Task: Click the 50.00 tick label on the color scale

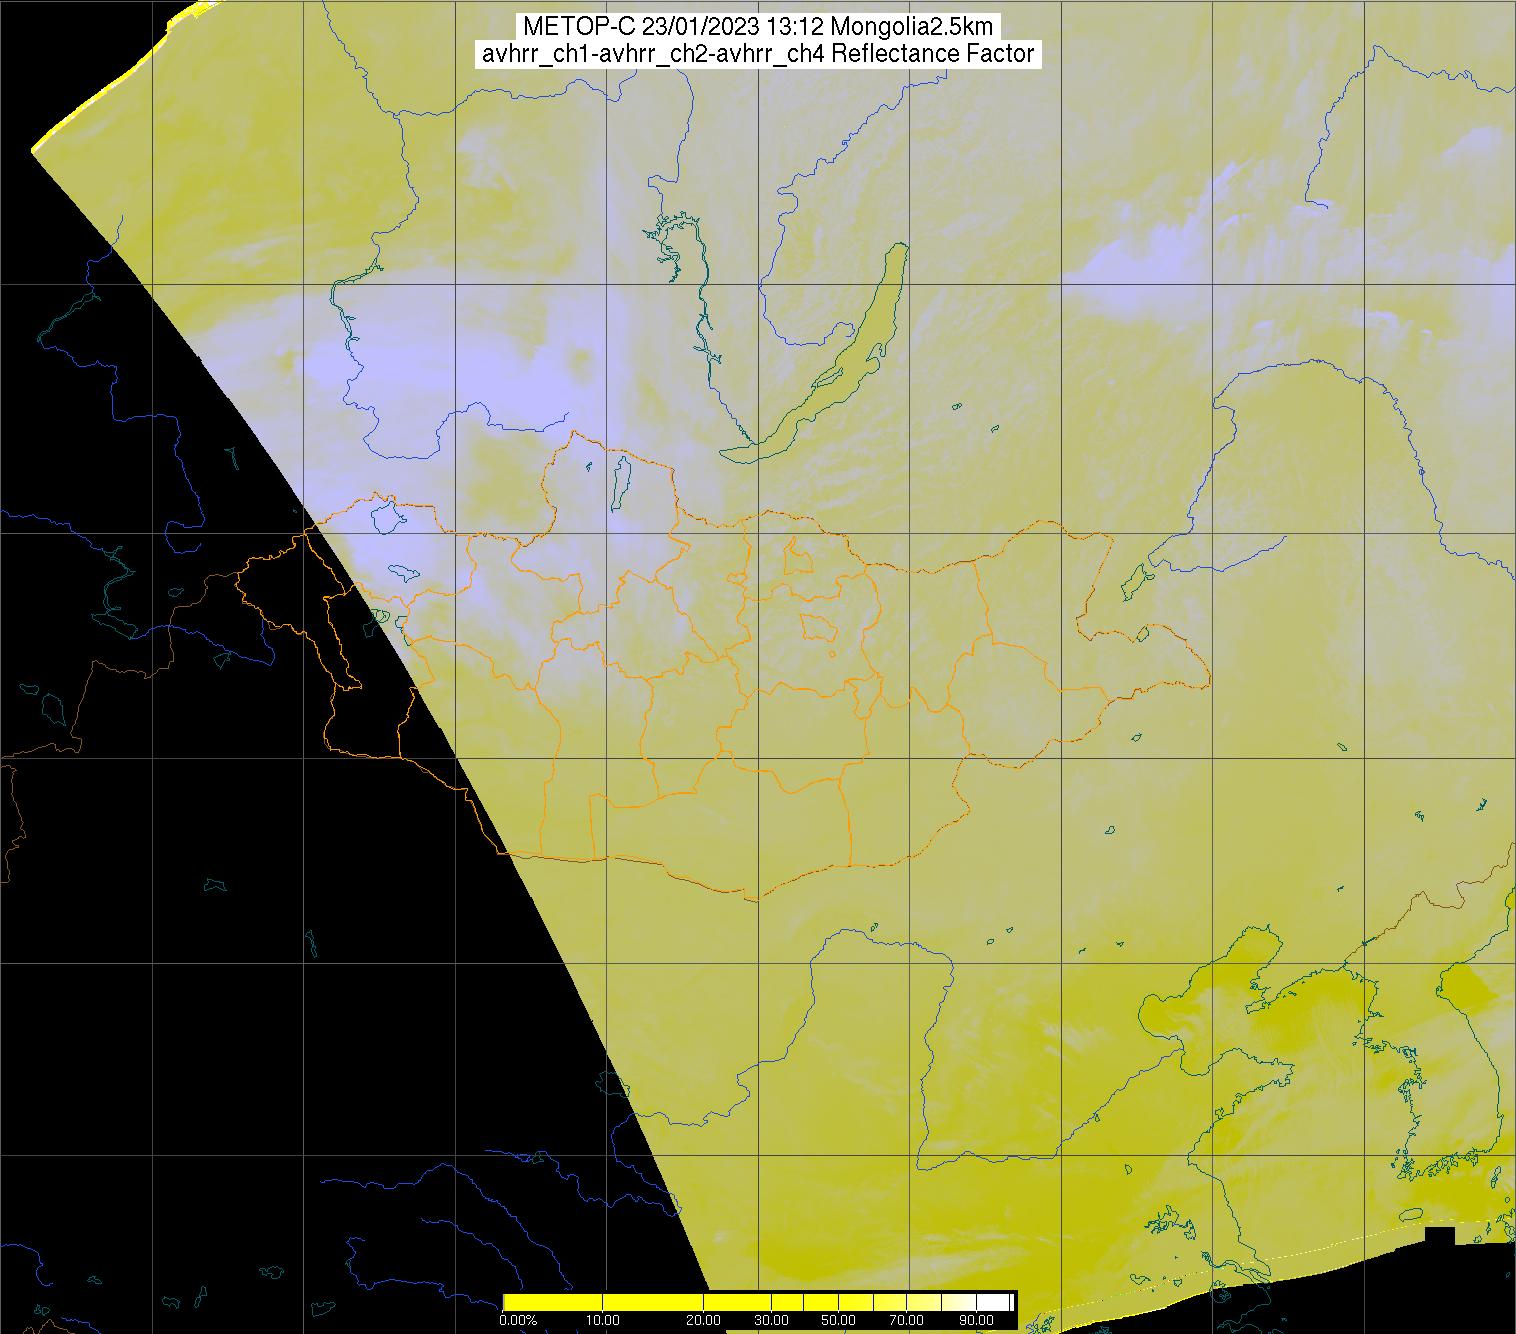Action: pyautogui.click(x=837, y=1321)
